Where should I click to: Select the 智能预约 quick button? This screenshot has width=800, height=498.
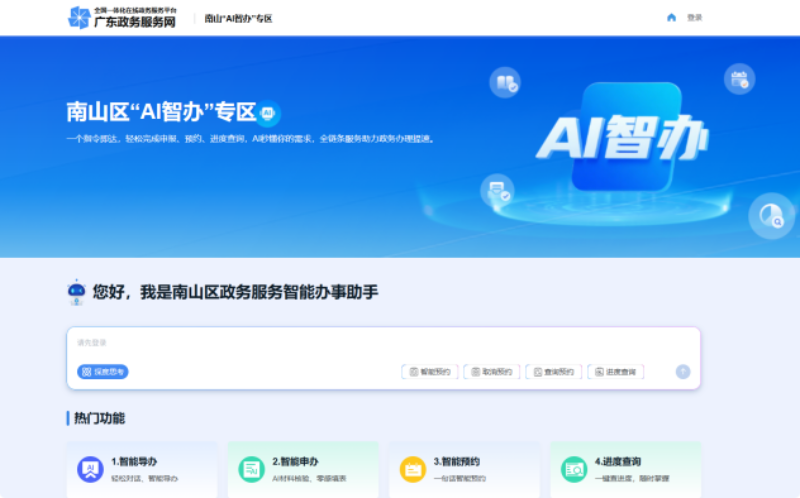coord(430,372)
